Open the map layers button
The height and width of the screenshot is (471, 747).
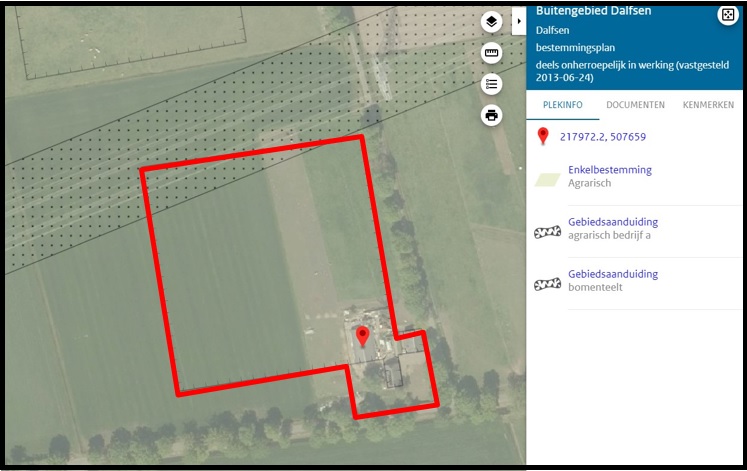(x=491, y=22)
